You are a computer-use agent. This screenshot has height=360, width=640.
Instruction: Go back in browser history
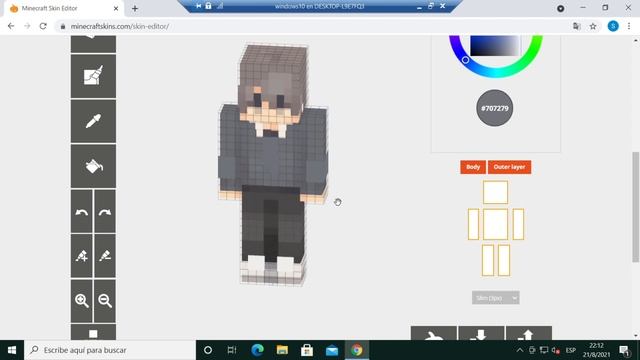tap(11, 26)
